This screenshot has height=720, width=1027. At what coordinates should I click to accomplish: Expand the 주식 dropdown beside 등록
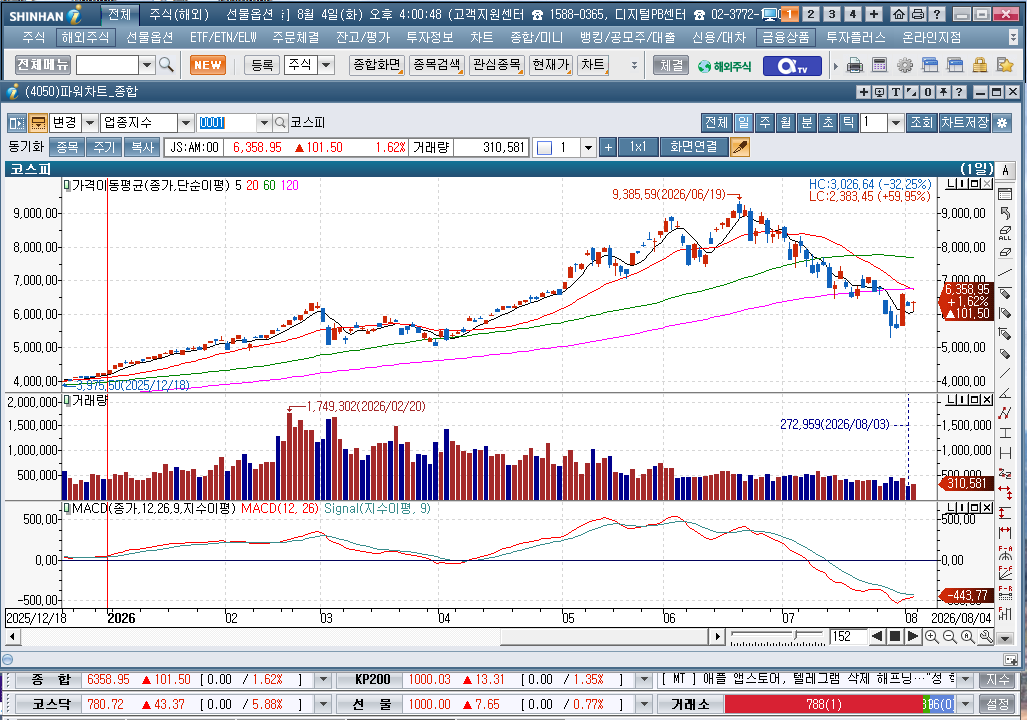click(x=326, y=65)
